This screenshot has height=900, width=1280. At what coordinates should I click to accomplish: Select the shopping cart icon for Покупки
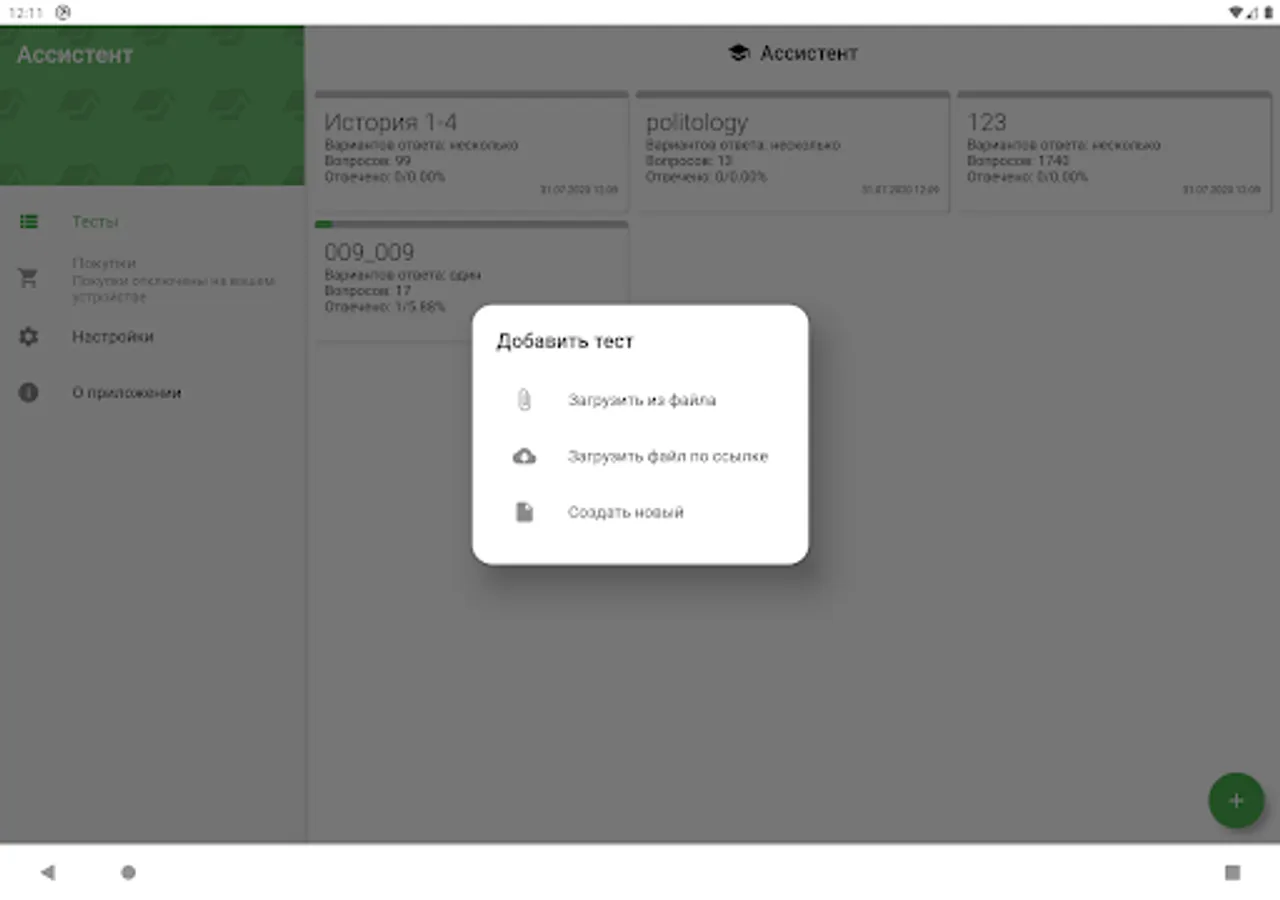[x=28, y=277]
